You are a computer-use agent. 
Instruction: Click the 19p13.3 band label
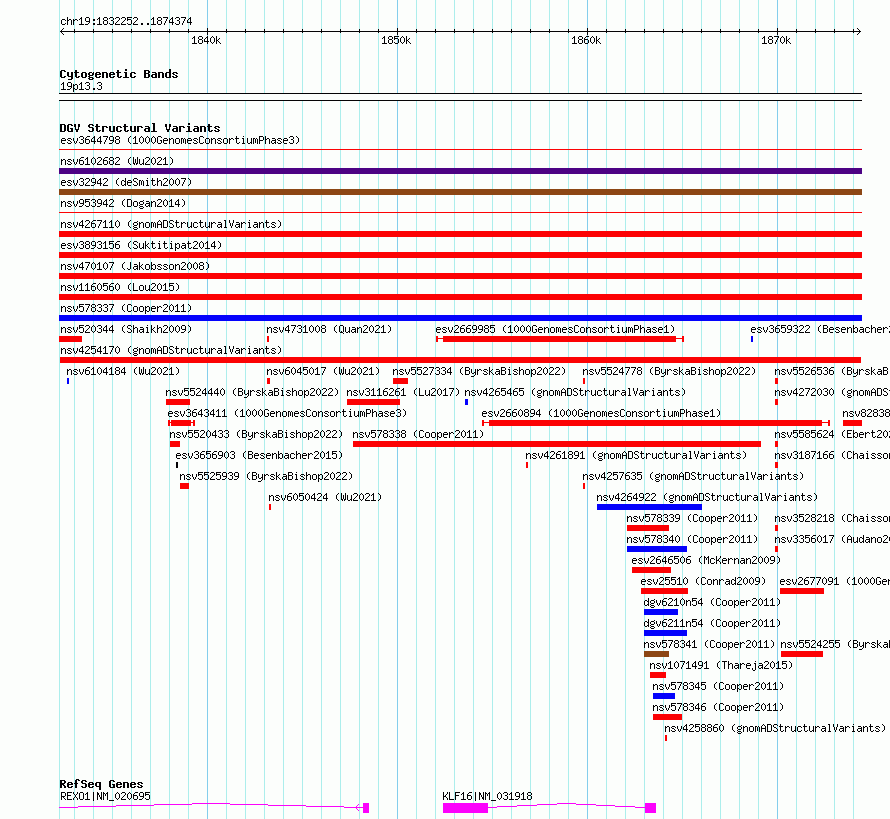click(81, 86)
